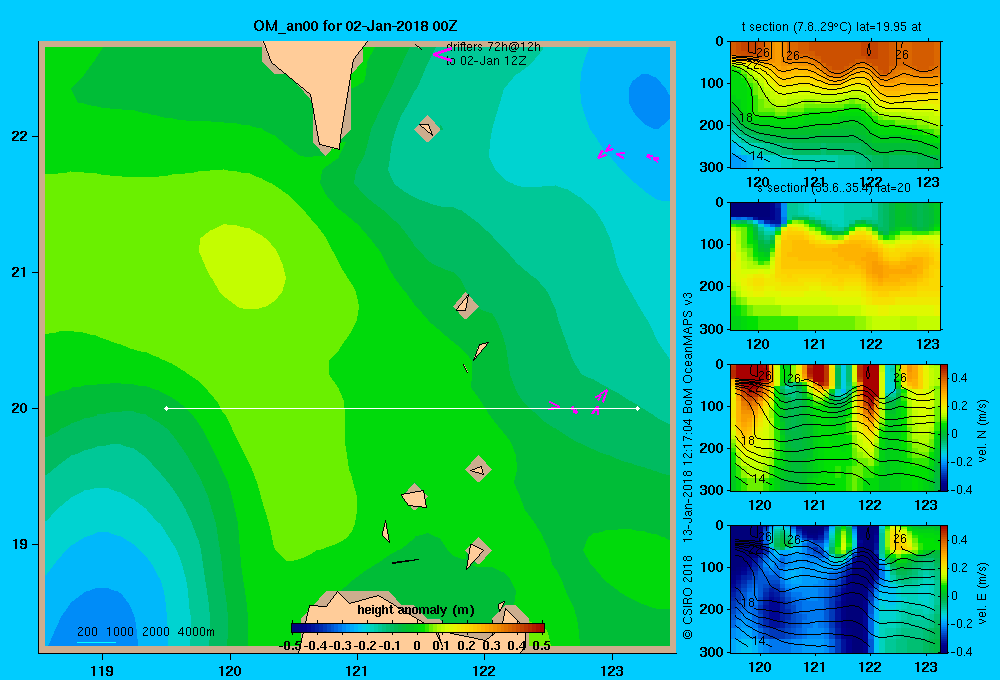The height and width of the screenshot is (680, 1000).
Task: Open the vel. E velocity section plot
Action: 835,589
